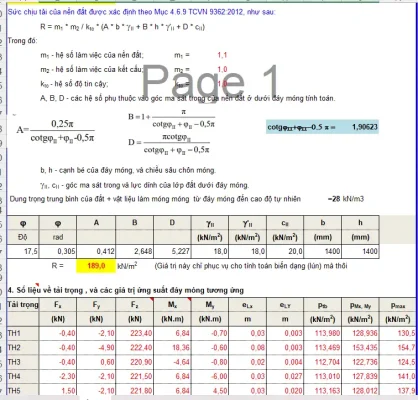This screenshot has width=418, height=400.
Task: Click coefficient A value 0,412
Action: click(x=96, y=251)
